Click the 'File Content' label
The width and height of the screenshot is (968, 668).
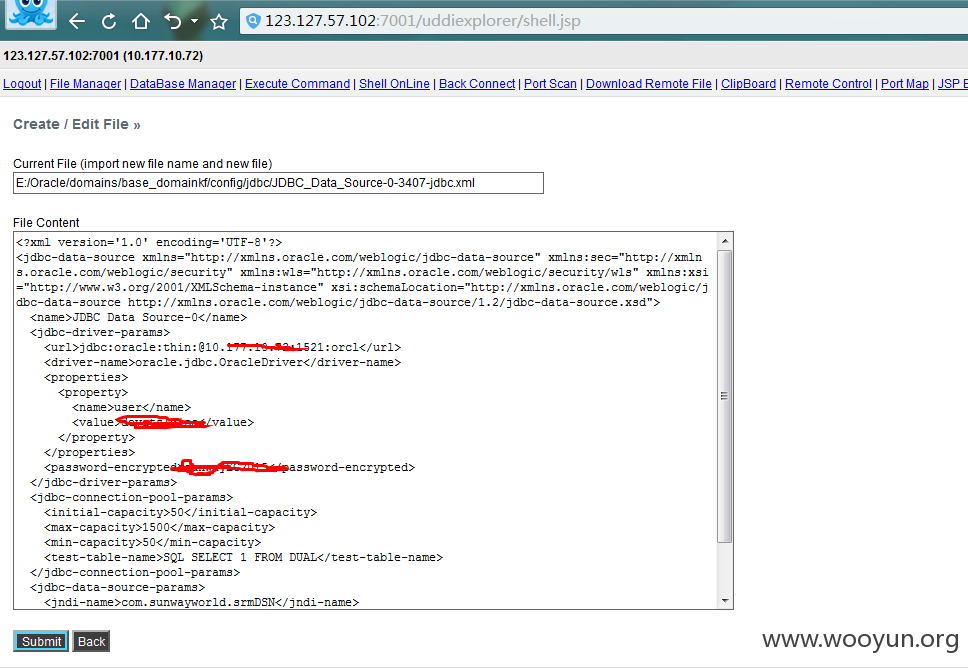click(x=46, y=223)
